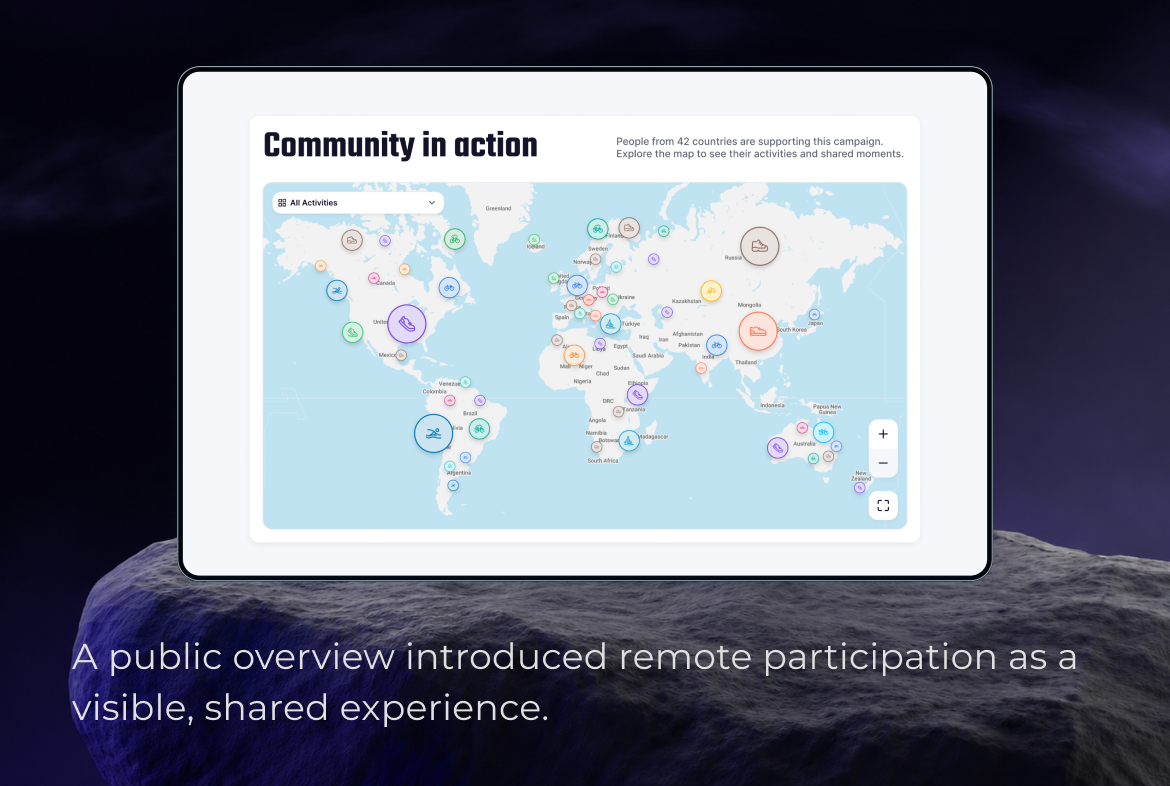1170x786 pixels.
Task: Open the cyan bicycle marker in northern Australia
Action: pos(823,431)
